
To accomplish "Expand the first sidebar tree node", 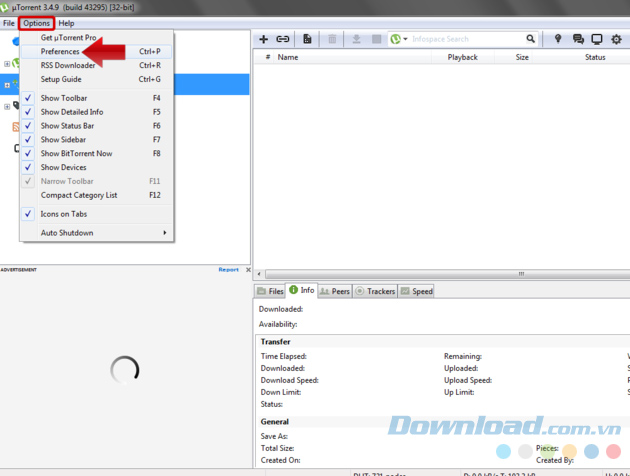I will (7, 64).
